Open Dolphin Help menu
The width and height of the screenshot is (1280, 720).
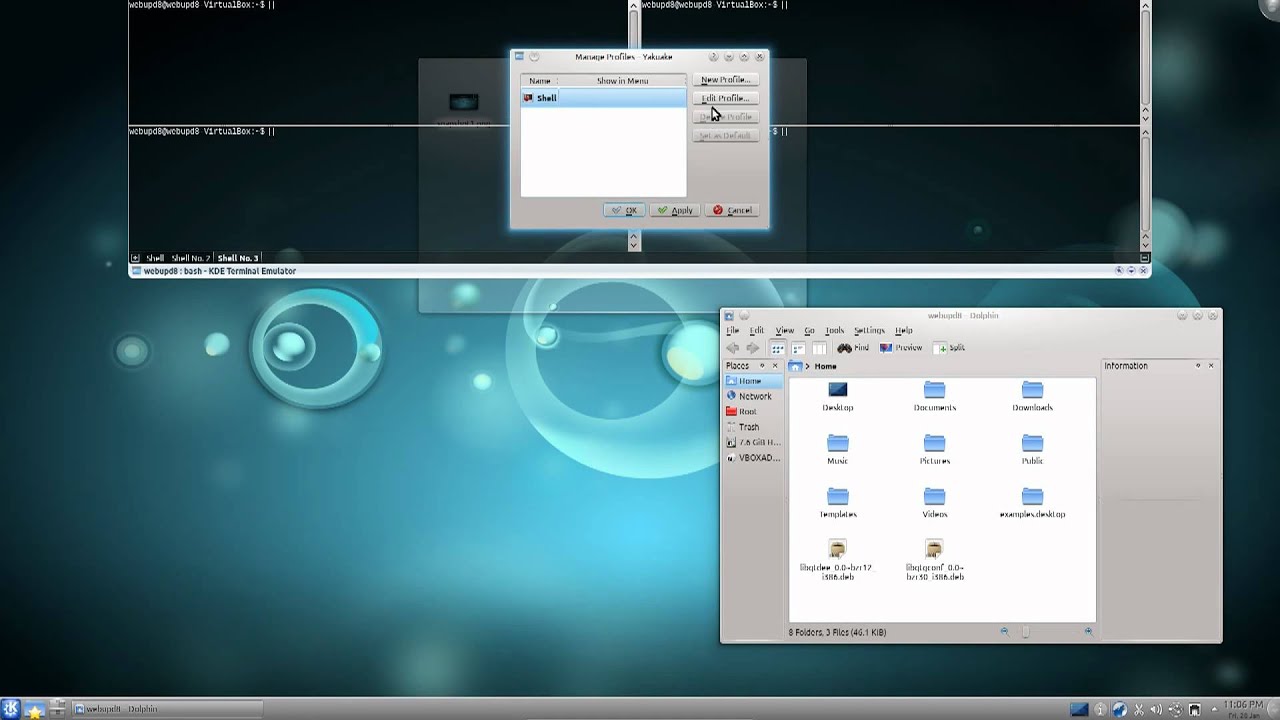tap(904, 331)
